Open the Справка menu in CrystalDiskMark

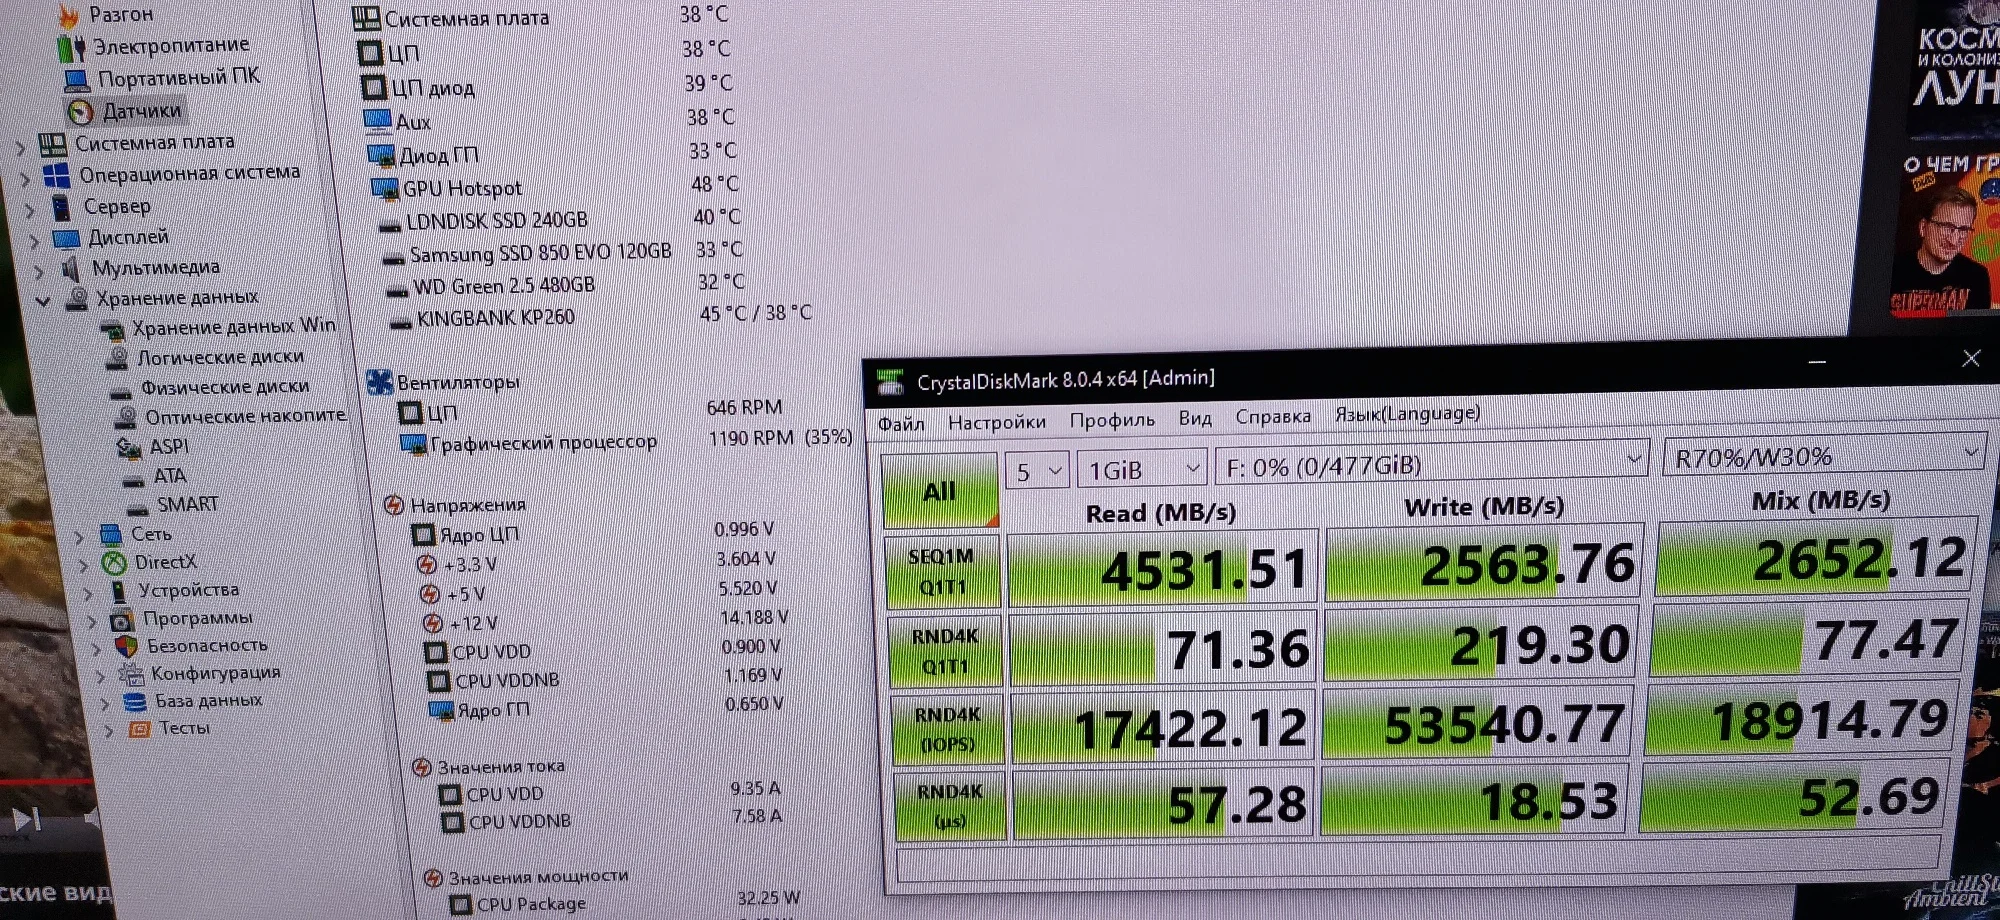1272,416
